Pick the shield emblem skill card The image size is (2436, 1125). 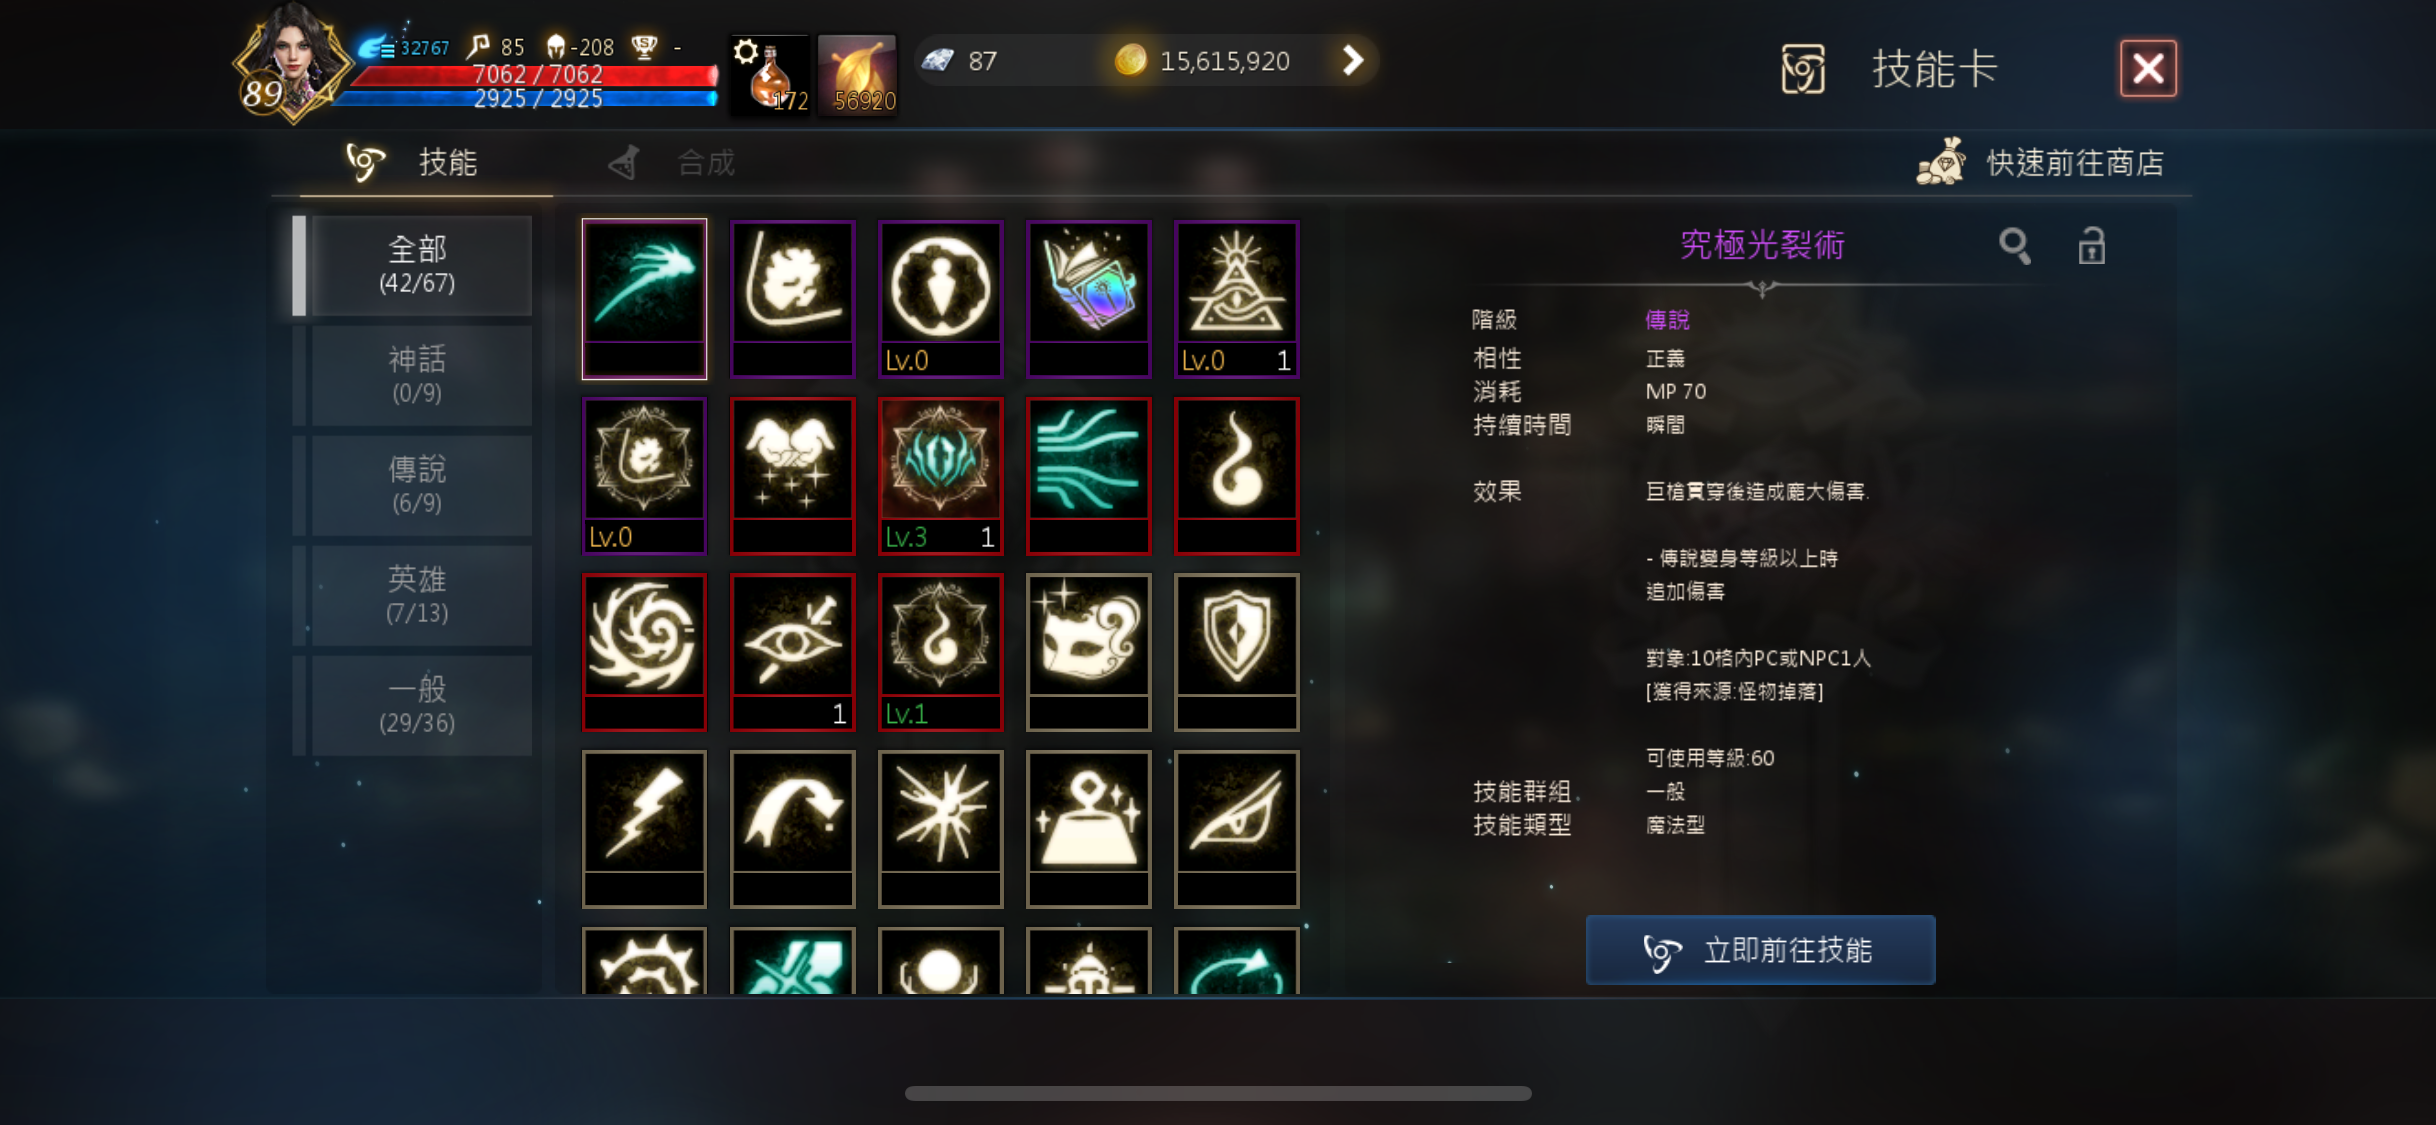click(1236, 652)
